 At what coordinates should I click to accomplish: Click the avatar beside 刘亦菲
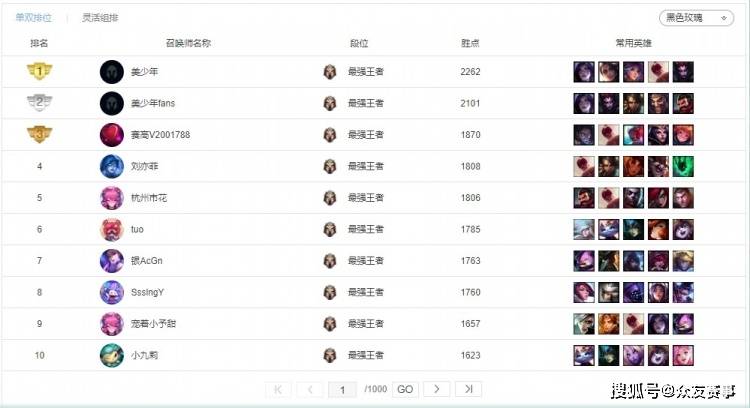111,166
